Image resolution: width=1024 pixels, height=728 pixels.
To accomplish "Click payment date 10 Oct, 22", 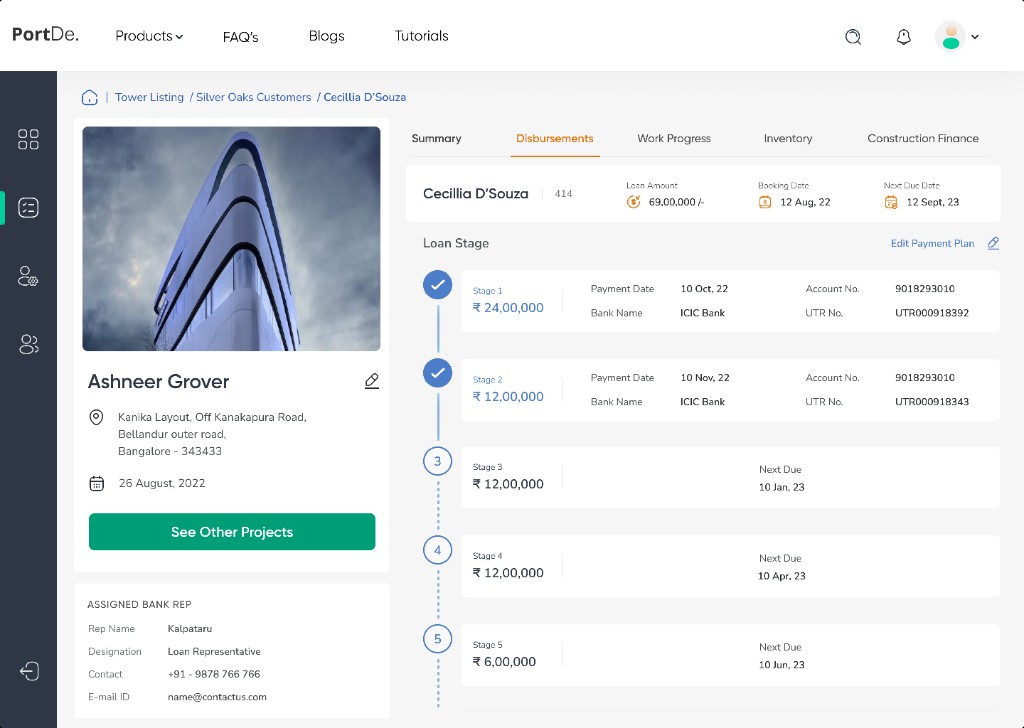I will (x=704, y=289).
